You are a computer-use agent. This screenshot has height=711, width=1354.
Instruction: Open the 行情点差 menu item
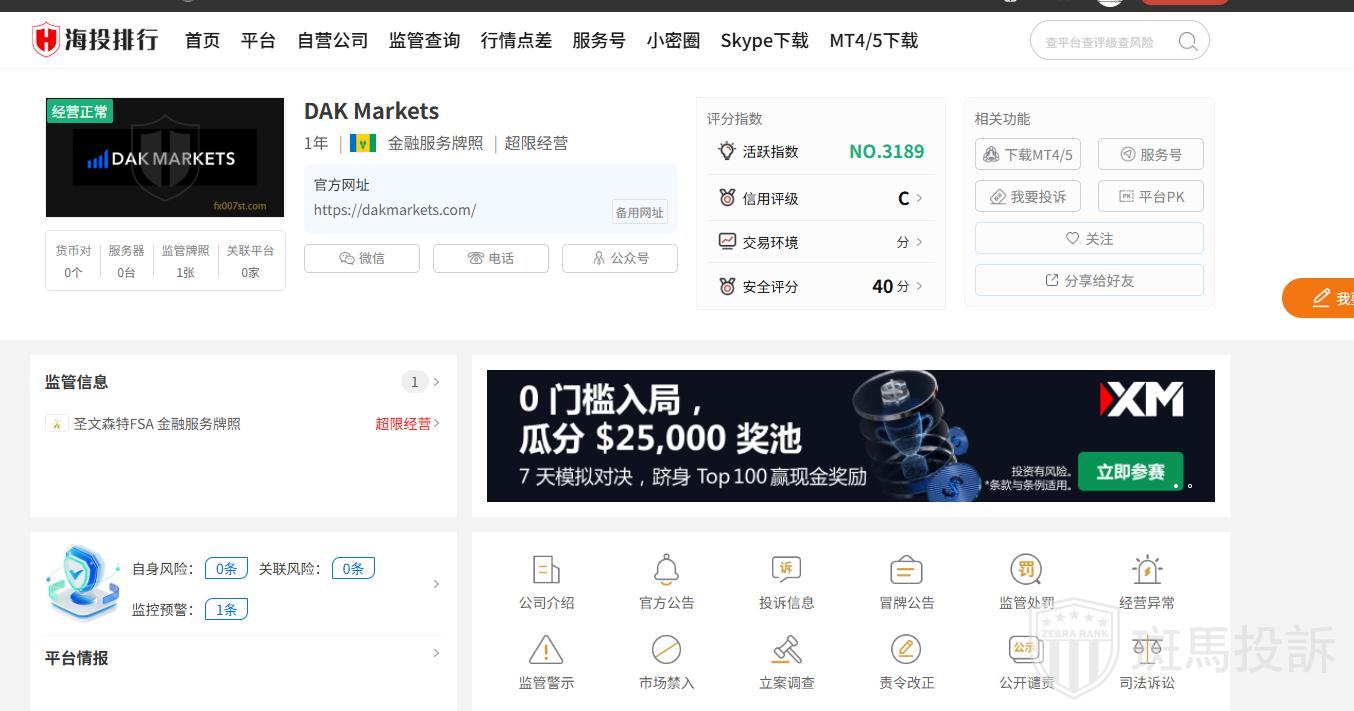point(516,41)
